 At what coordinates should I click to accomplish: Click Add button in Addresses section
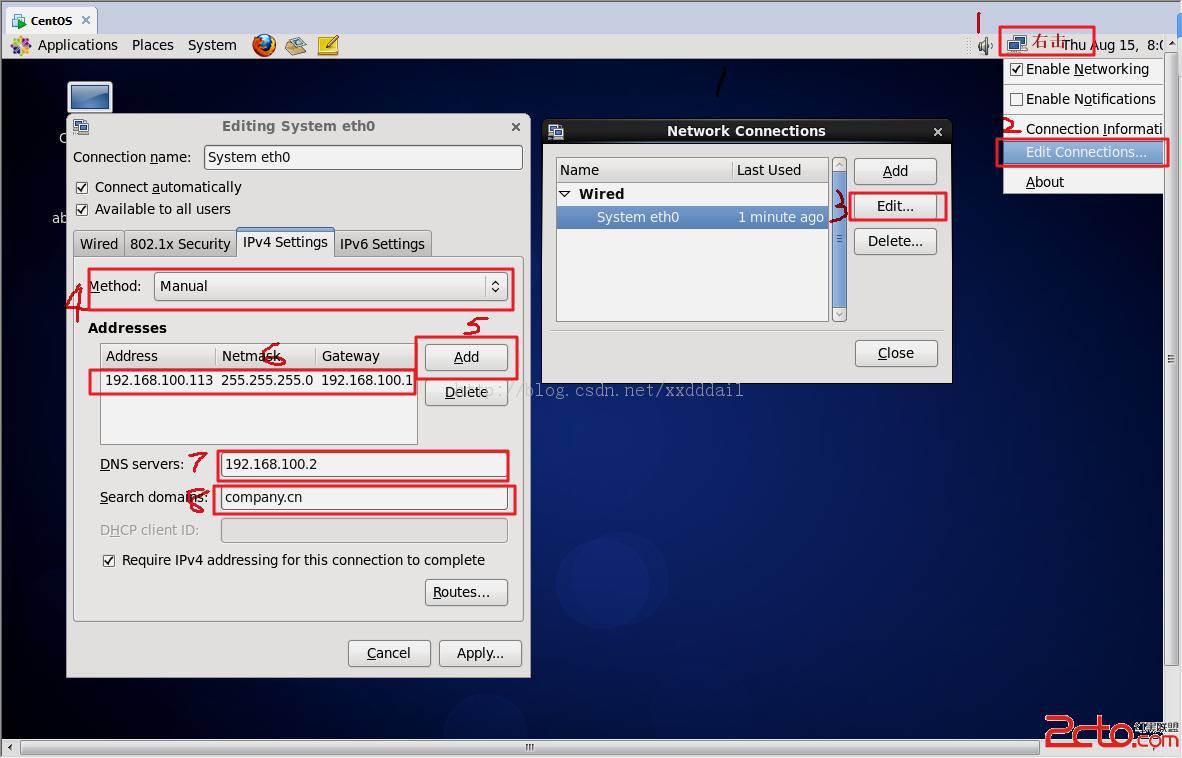coord(466,357)
